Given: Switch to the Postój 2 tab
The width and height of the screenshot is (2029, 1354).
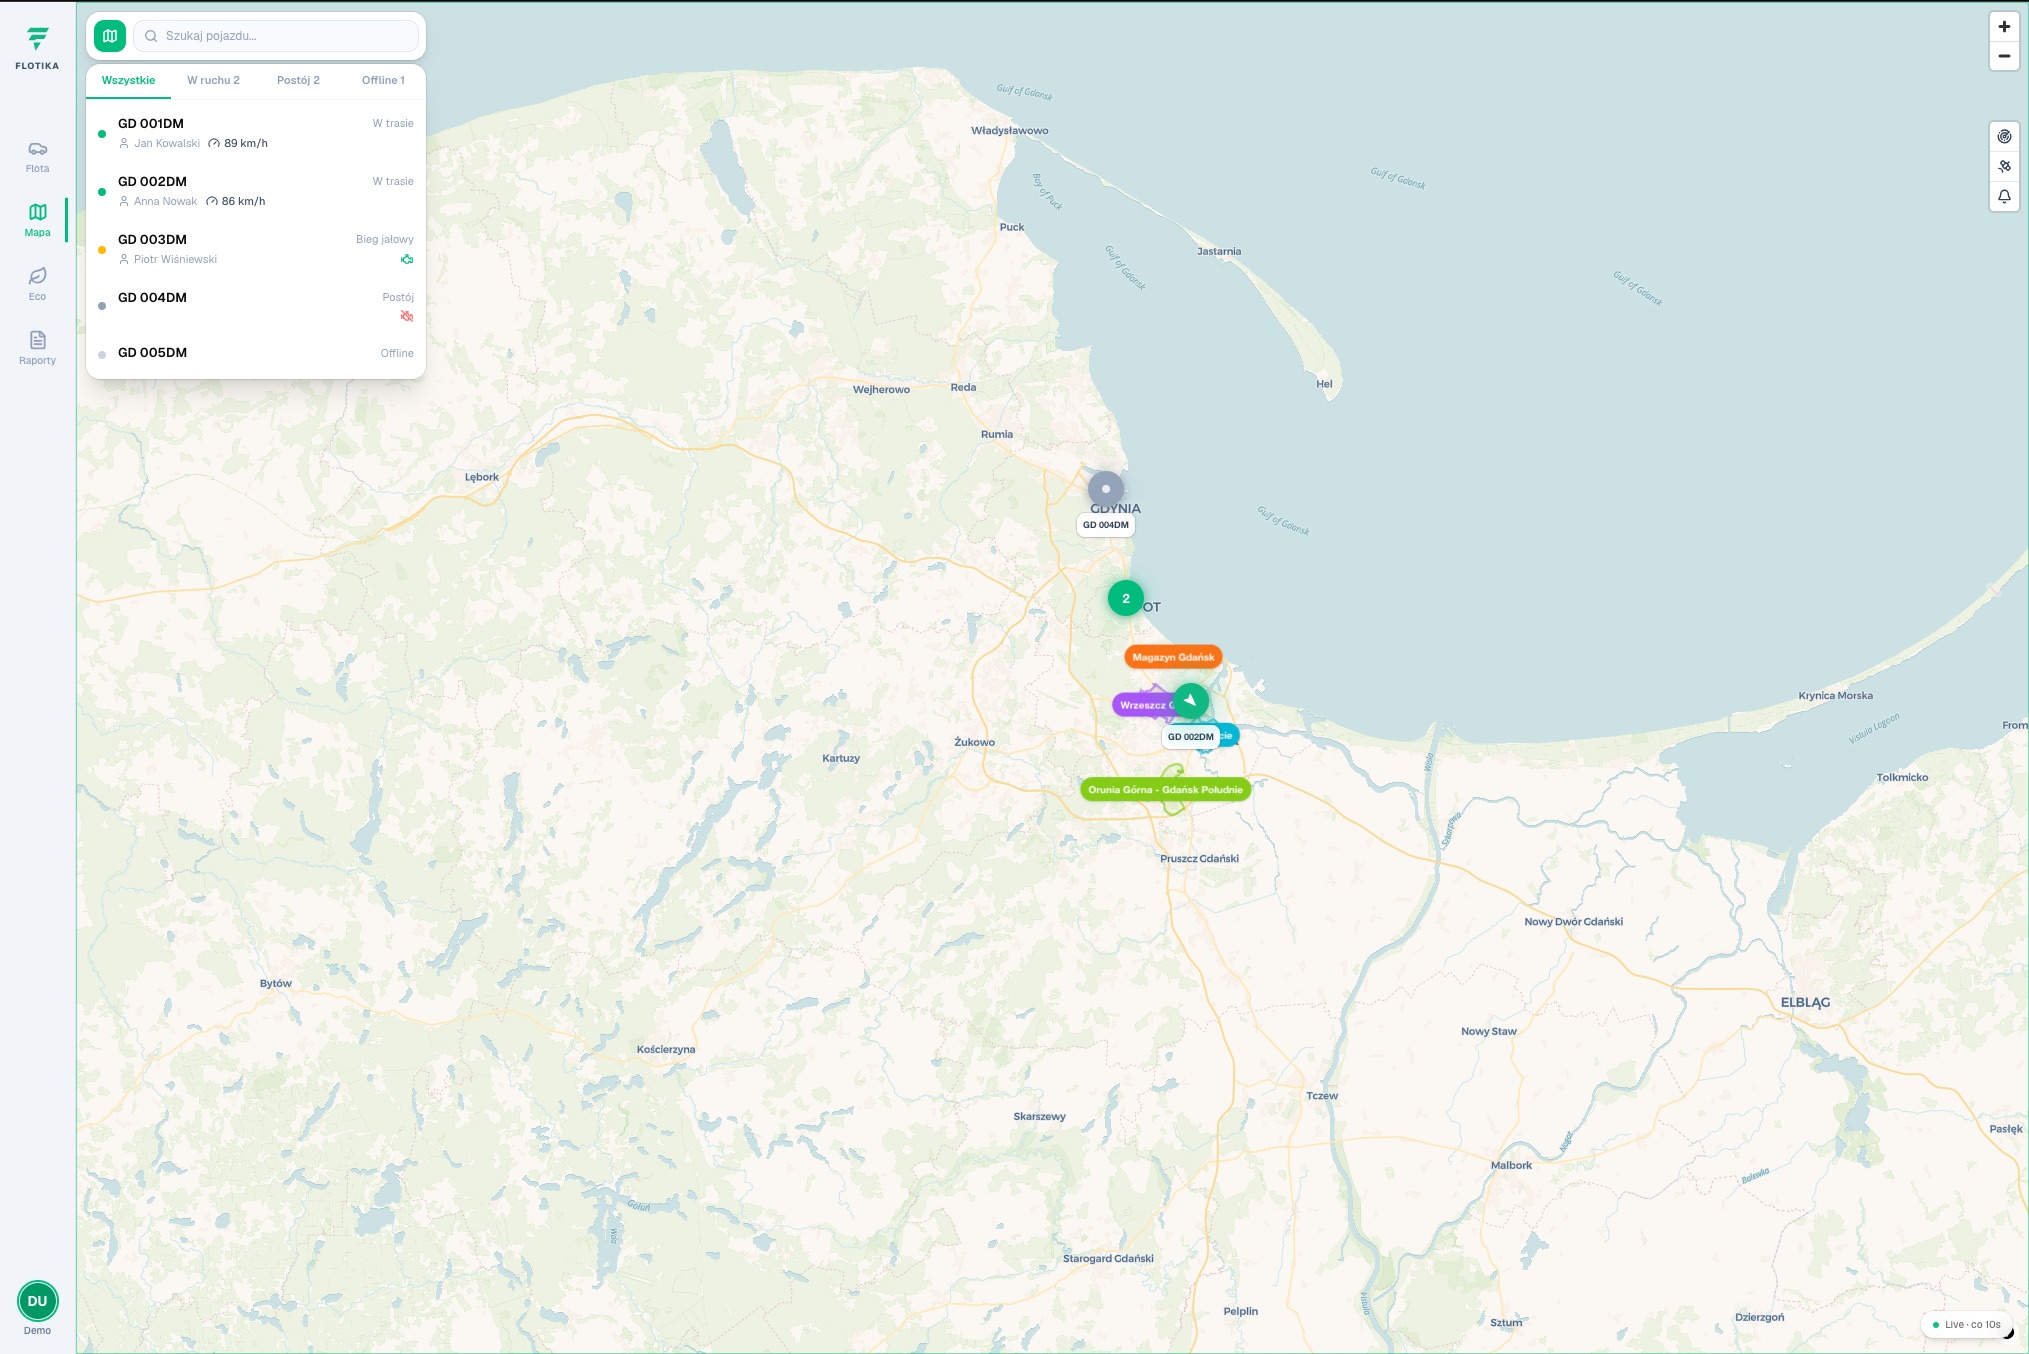Looking at the screenshot, I should tap(298, 80).
